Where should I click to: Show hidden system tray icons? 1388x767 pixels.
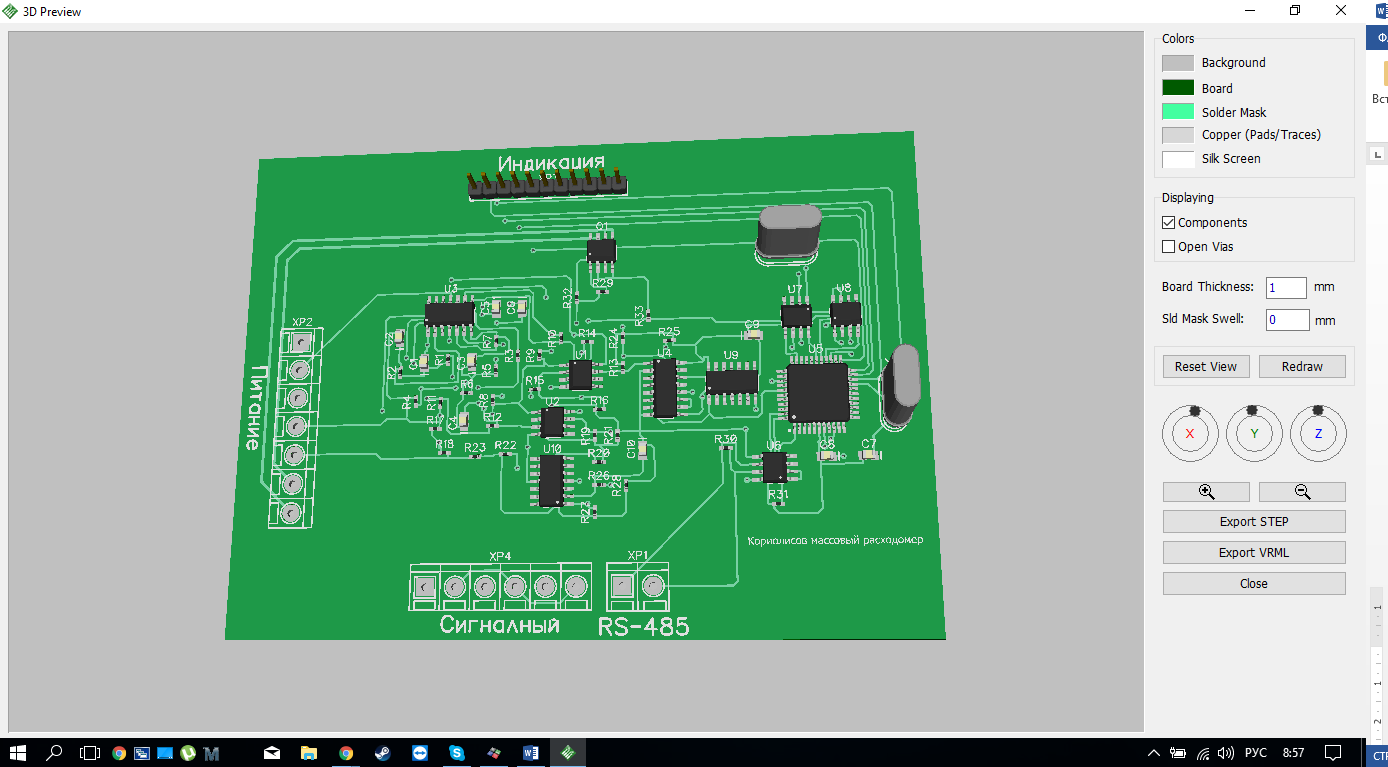click(1154, 753)
